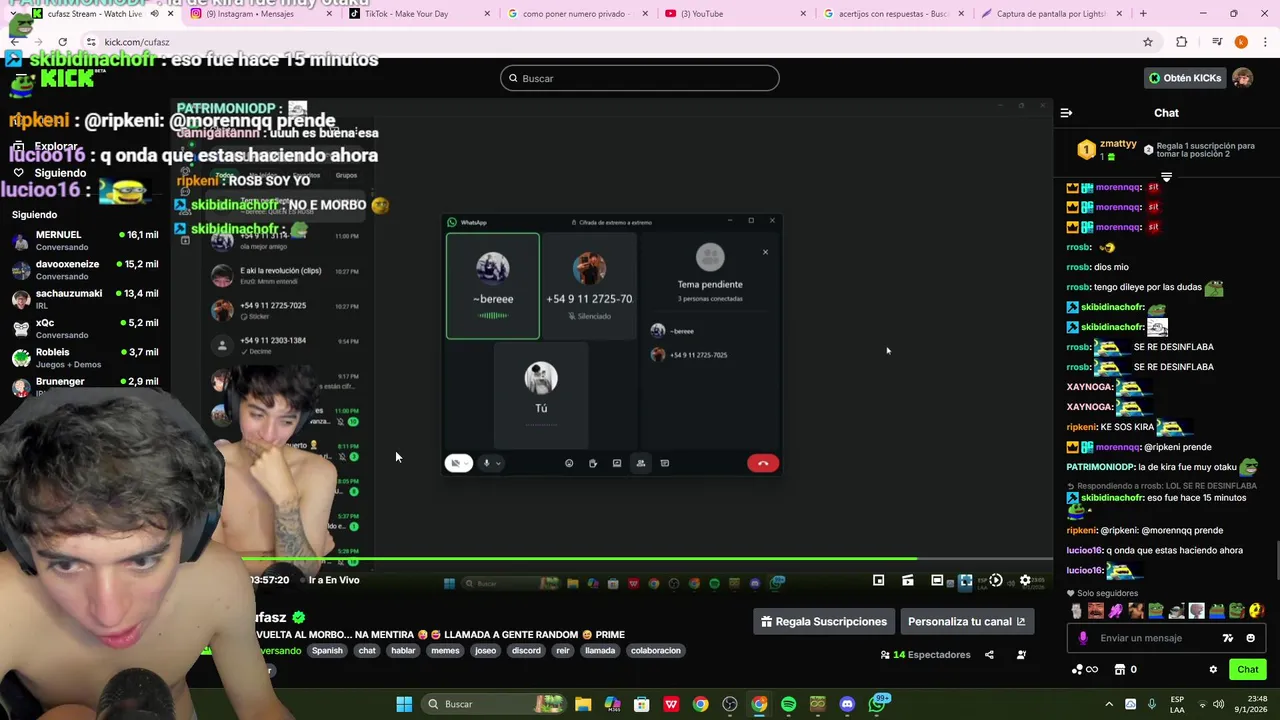Open chat icon in WhatsApp call toolbar
Viewport: 1280px width, 720px height.
665,463
